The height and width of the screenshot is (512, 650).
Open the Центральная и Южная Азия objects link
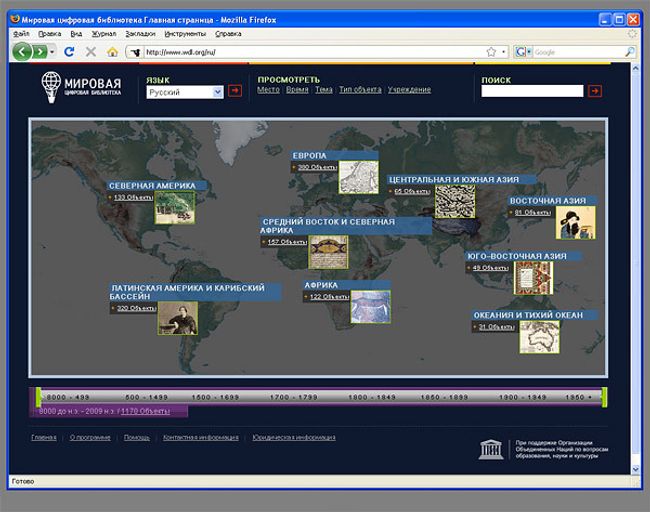(x=412, y=191)
